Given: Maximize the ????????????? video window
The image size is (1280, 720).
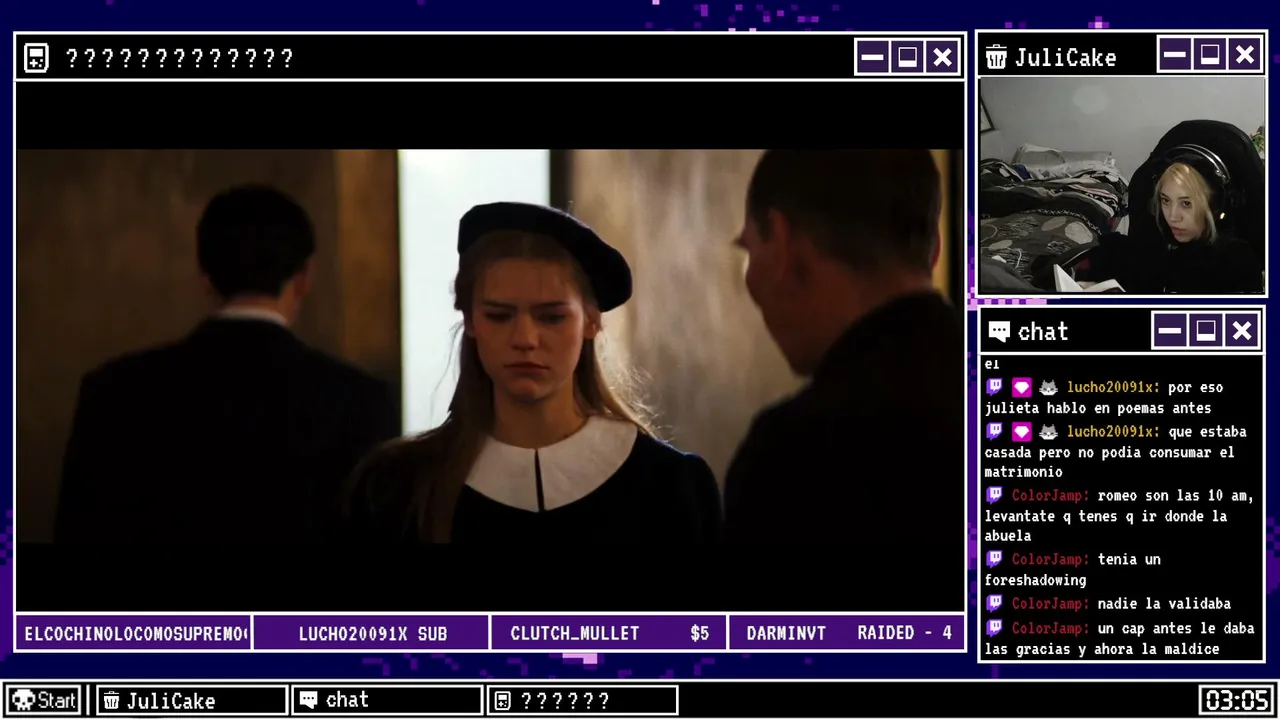Looking at the screenshot, I should click(908, 57).
